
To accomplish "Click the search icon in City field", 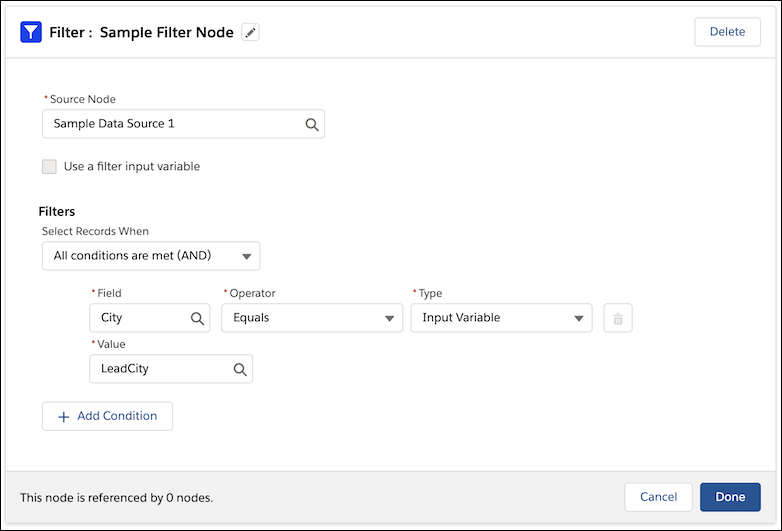I will pyautogui.click(x=197, y=318).
